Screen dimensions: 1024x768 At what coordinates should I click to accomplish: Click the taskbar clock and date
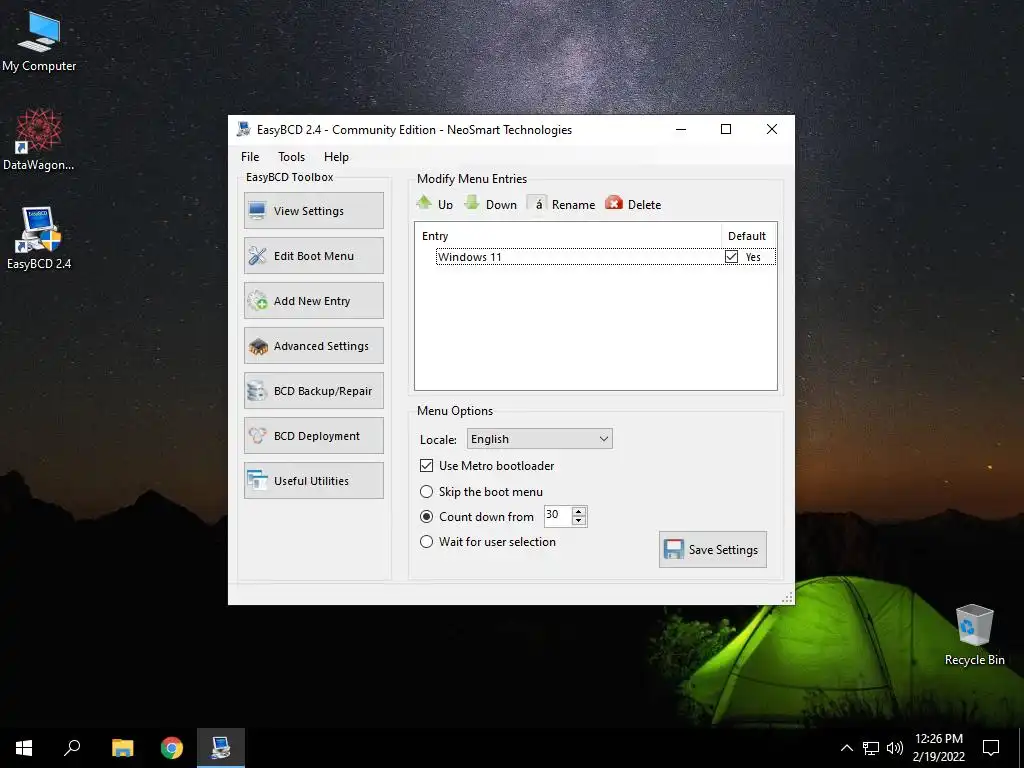coord(938,748)
